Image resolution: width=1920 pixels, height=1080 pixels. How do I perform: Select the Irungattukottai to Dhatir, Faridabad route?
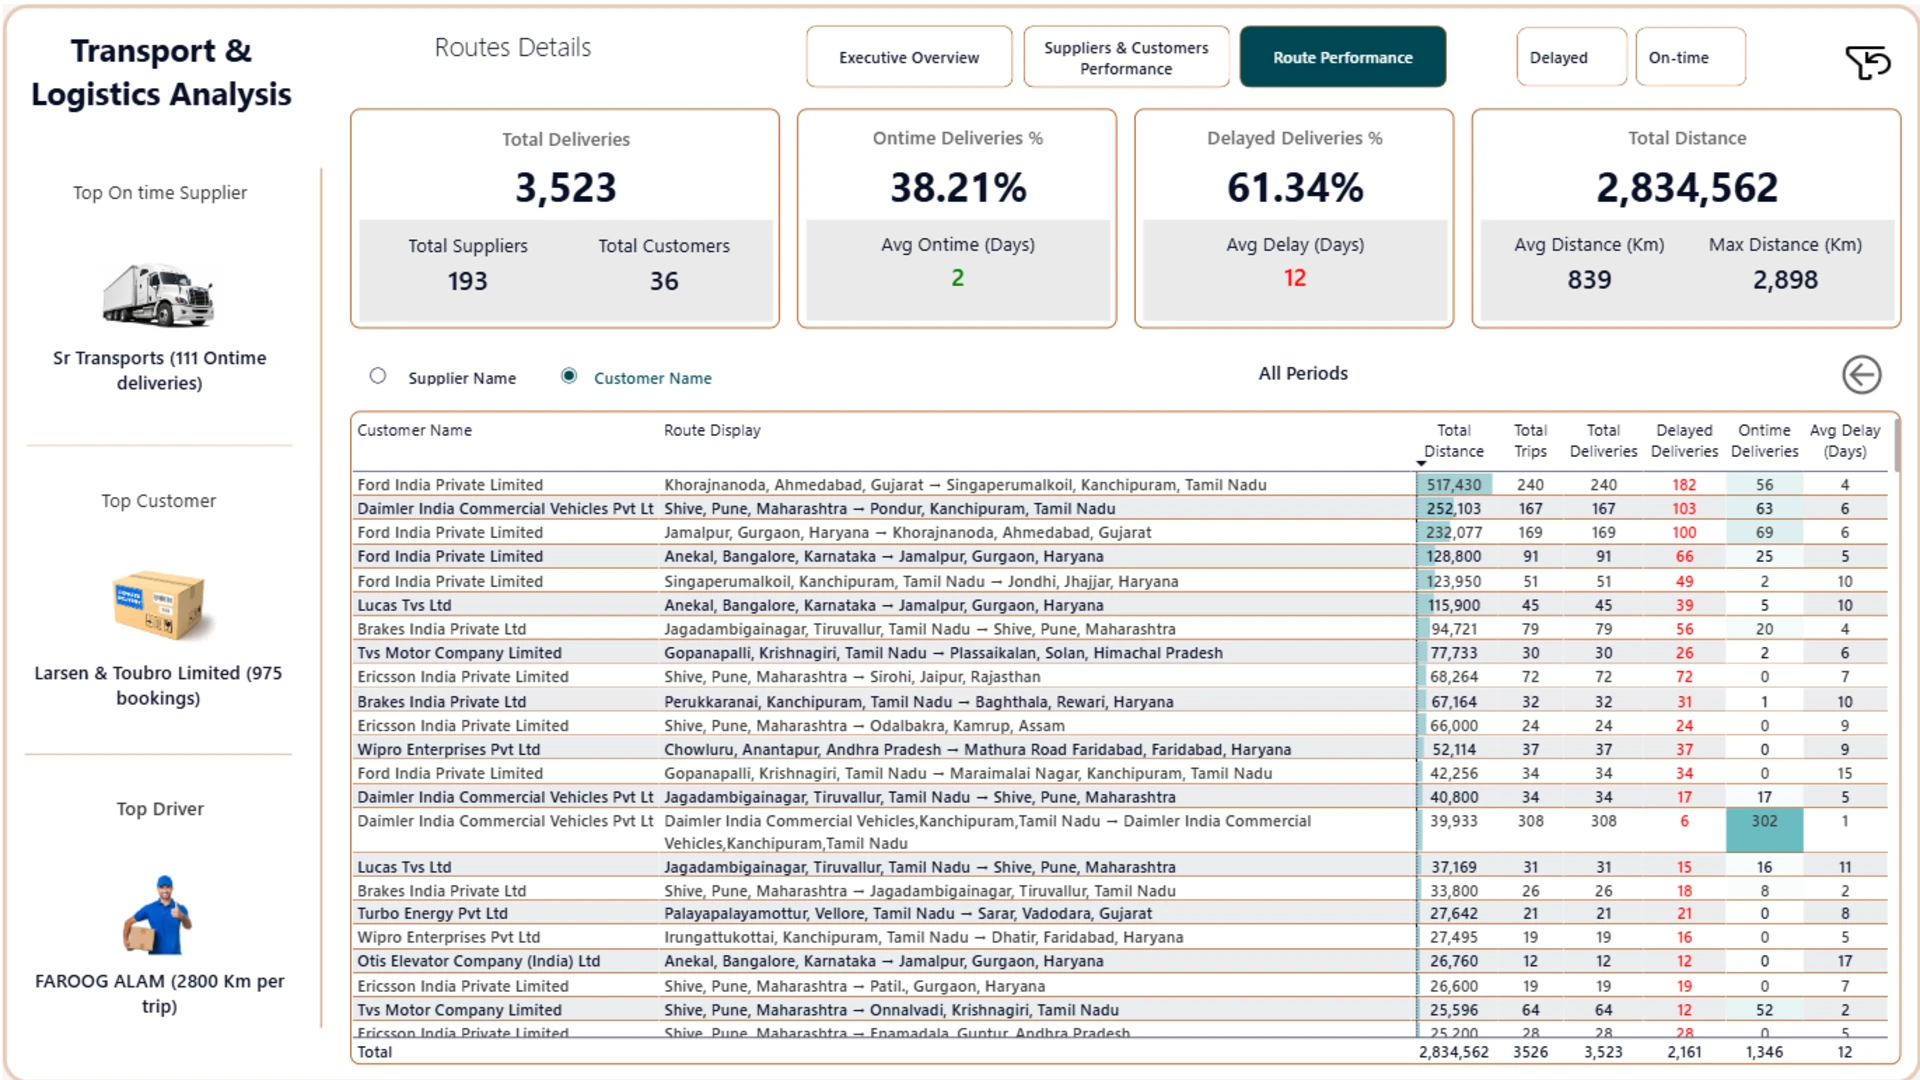point(1120,938)
